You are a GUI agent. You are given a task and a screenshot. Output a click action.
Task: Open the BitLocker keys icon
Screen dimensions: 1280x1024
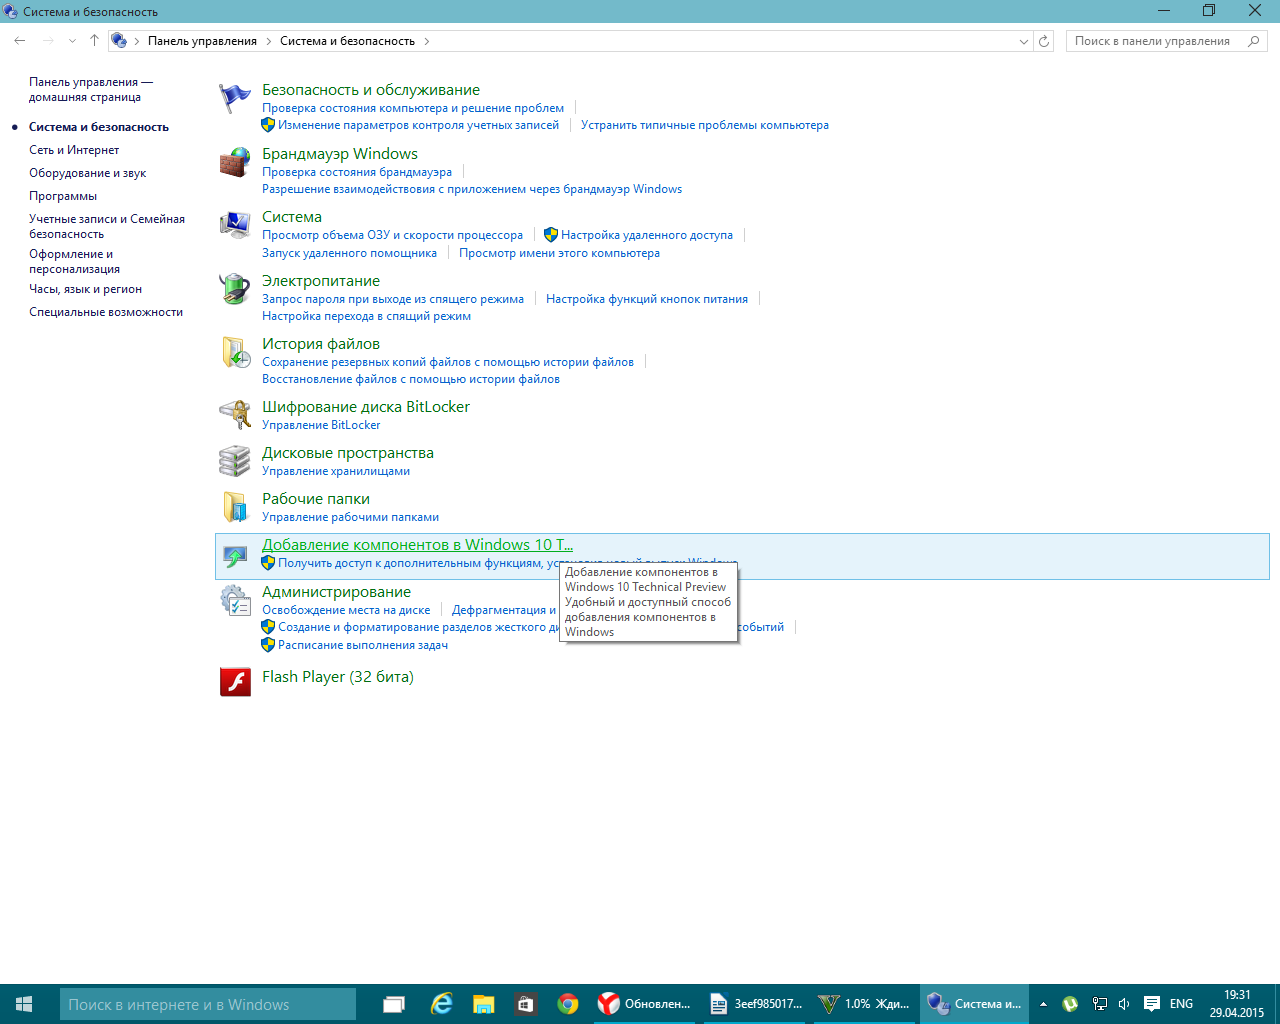(235, 414)
